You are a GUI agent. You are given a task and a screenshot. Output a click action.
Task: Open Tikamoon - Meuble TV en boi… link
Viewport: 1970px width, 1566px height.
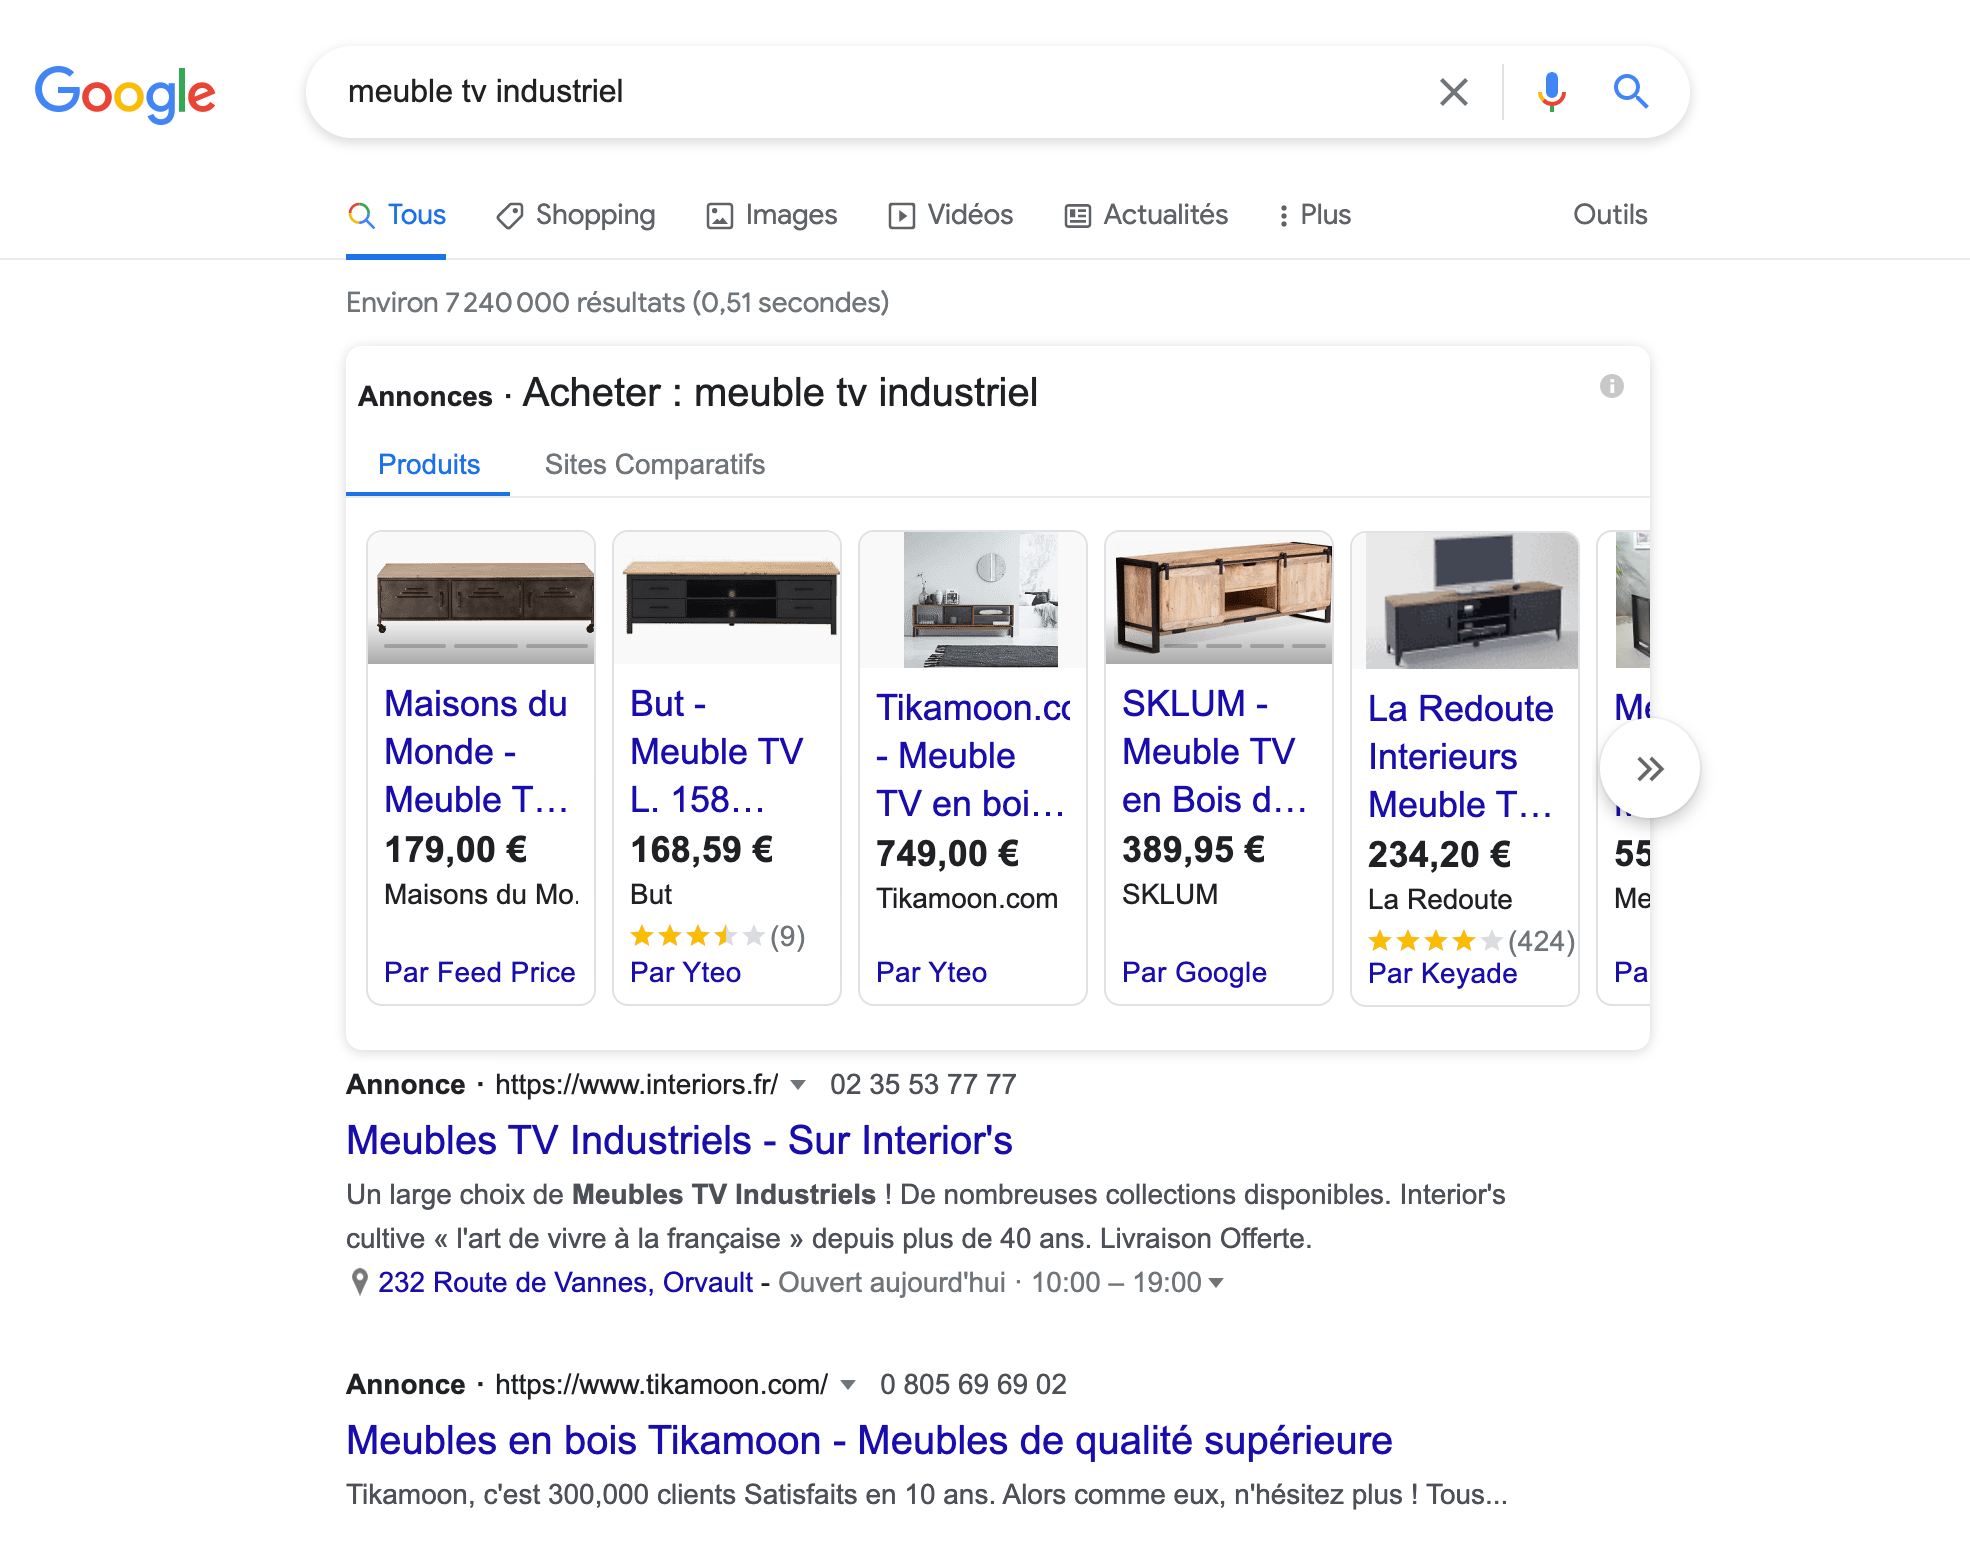[973, 756]
